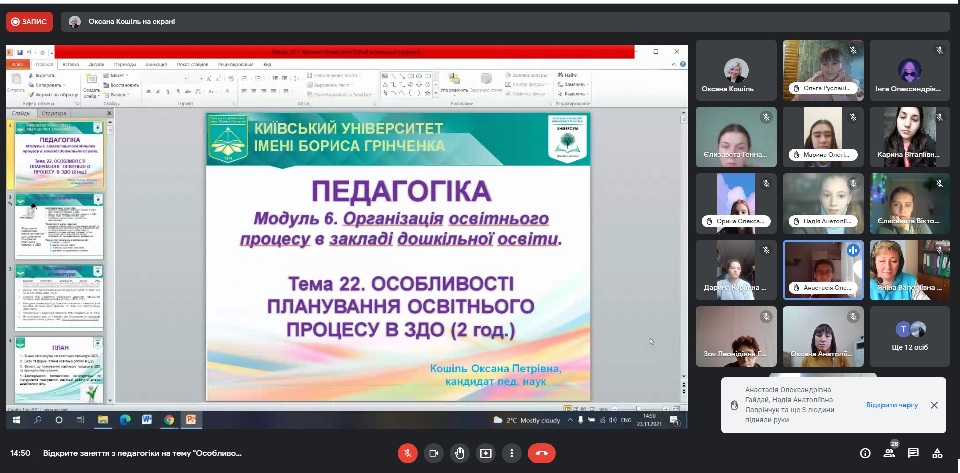Viewport: 960px width, 473px height.
Task: Switch to the Анимация ribbon tab
Action: tap(156, 64)
